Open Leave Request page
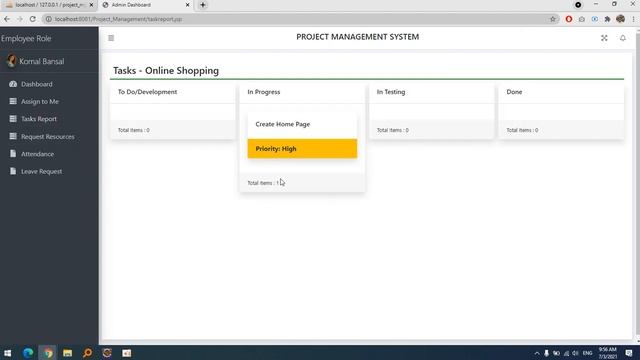This screenshot has height=360, width=640. 42,172
